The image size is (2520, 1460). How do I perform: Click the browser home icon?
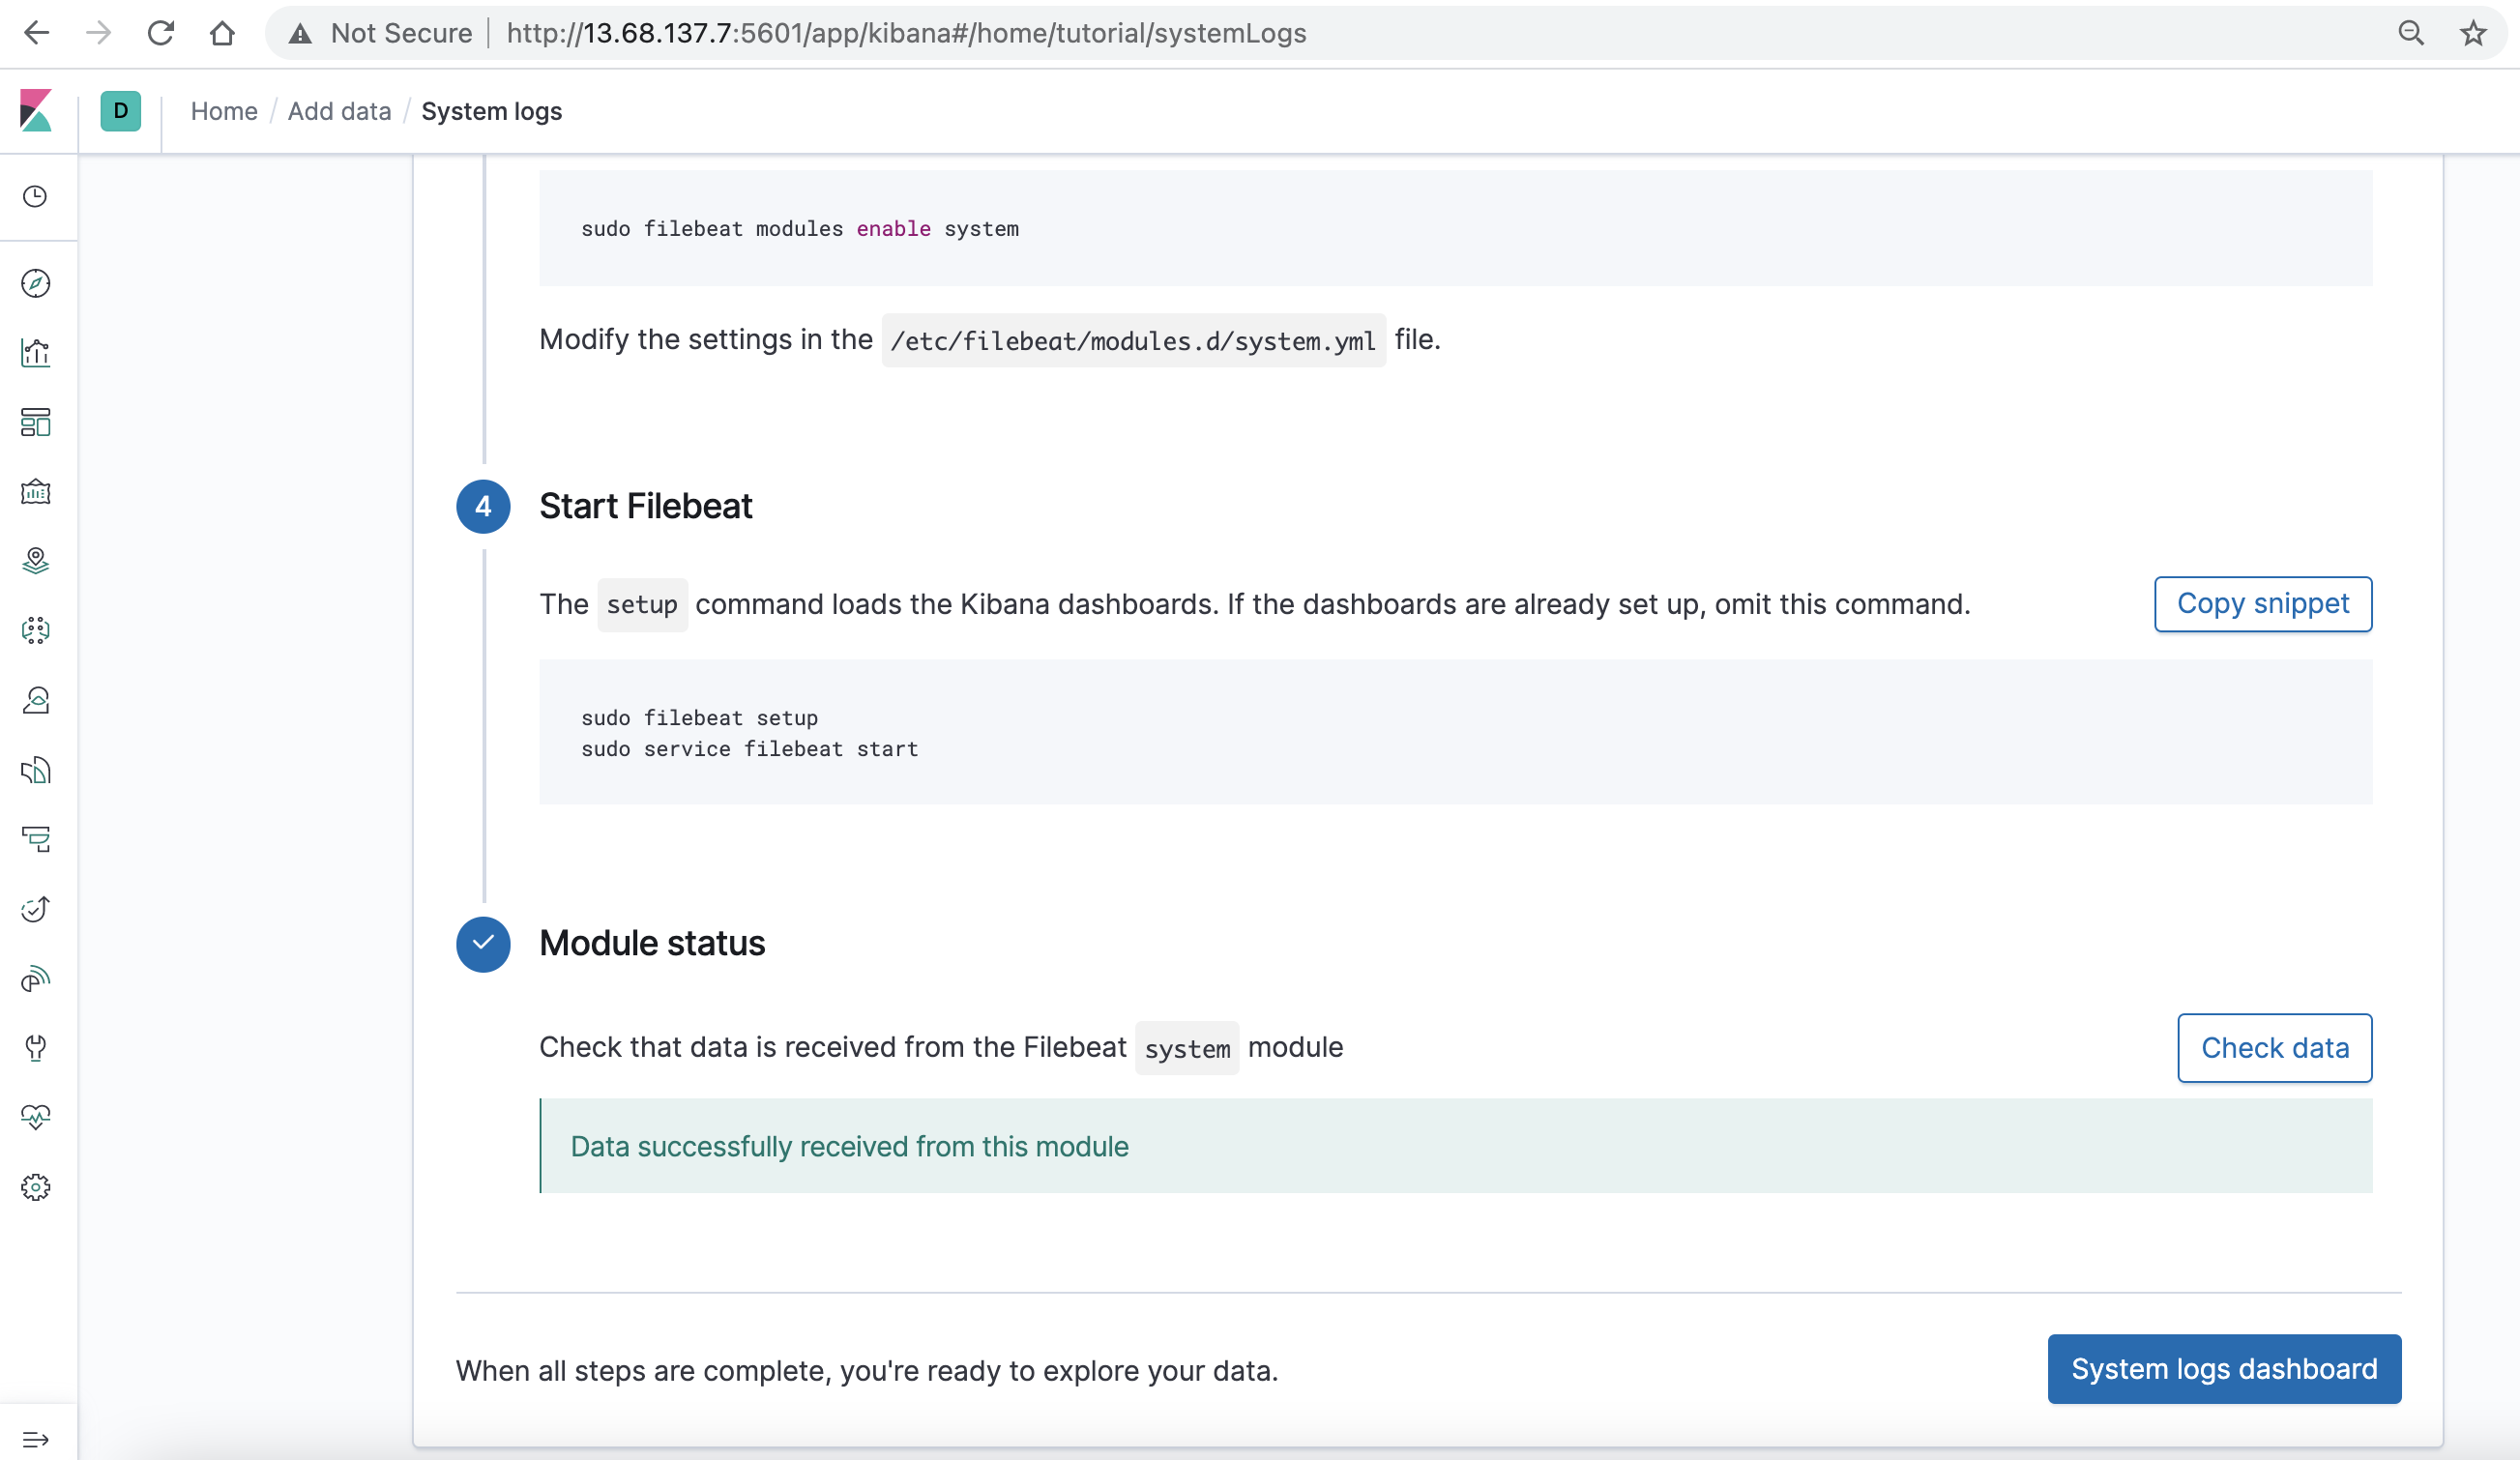coord(222,33)
